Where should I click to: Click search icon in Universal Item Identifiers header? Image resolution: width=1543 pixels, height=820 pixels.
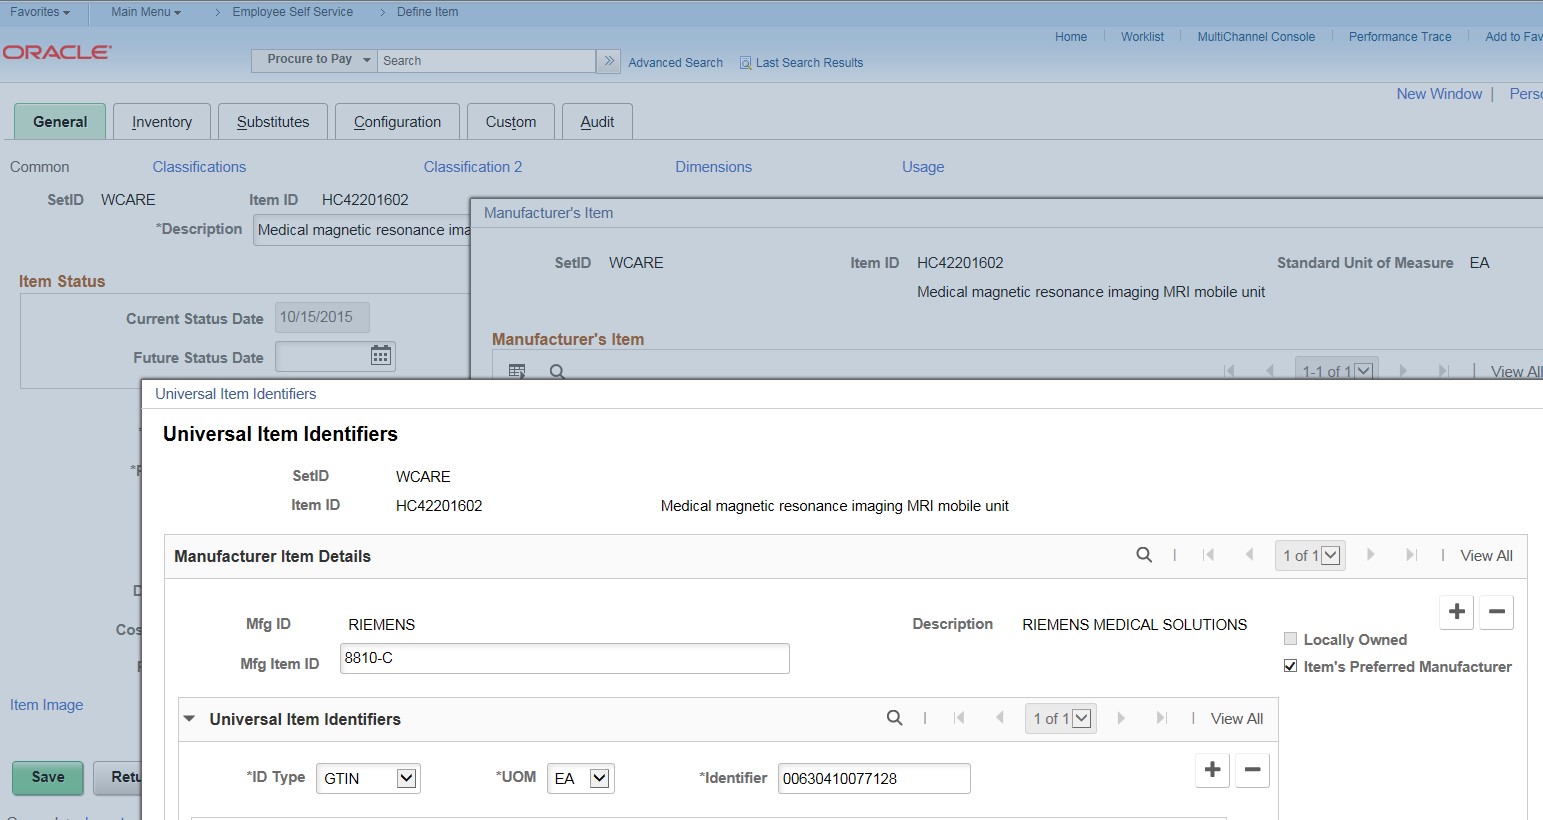[x=894, y=718]
